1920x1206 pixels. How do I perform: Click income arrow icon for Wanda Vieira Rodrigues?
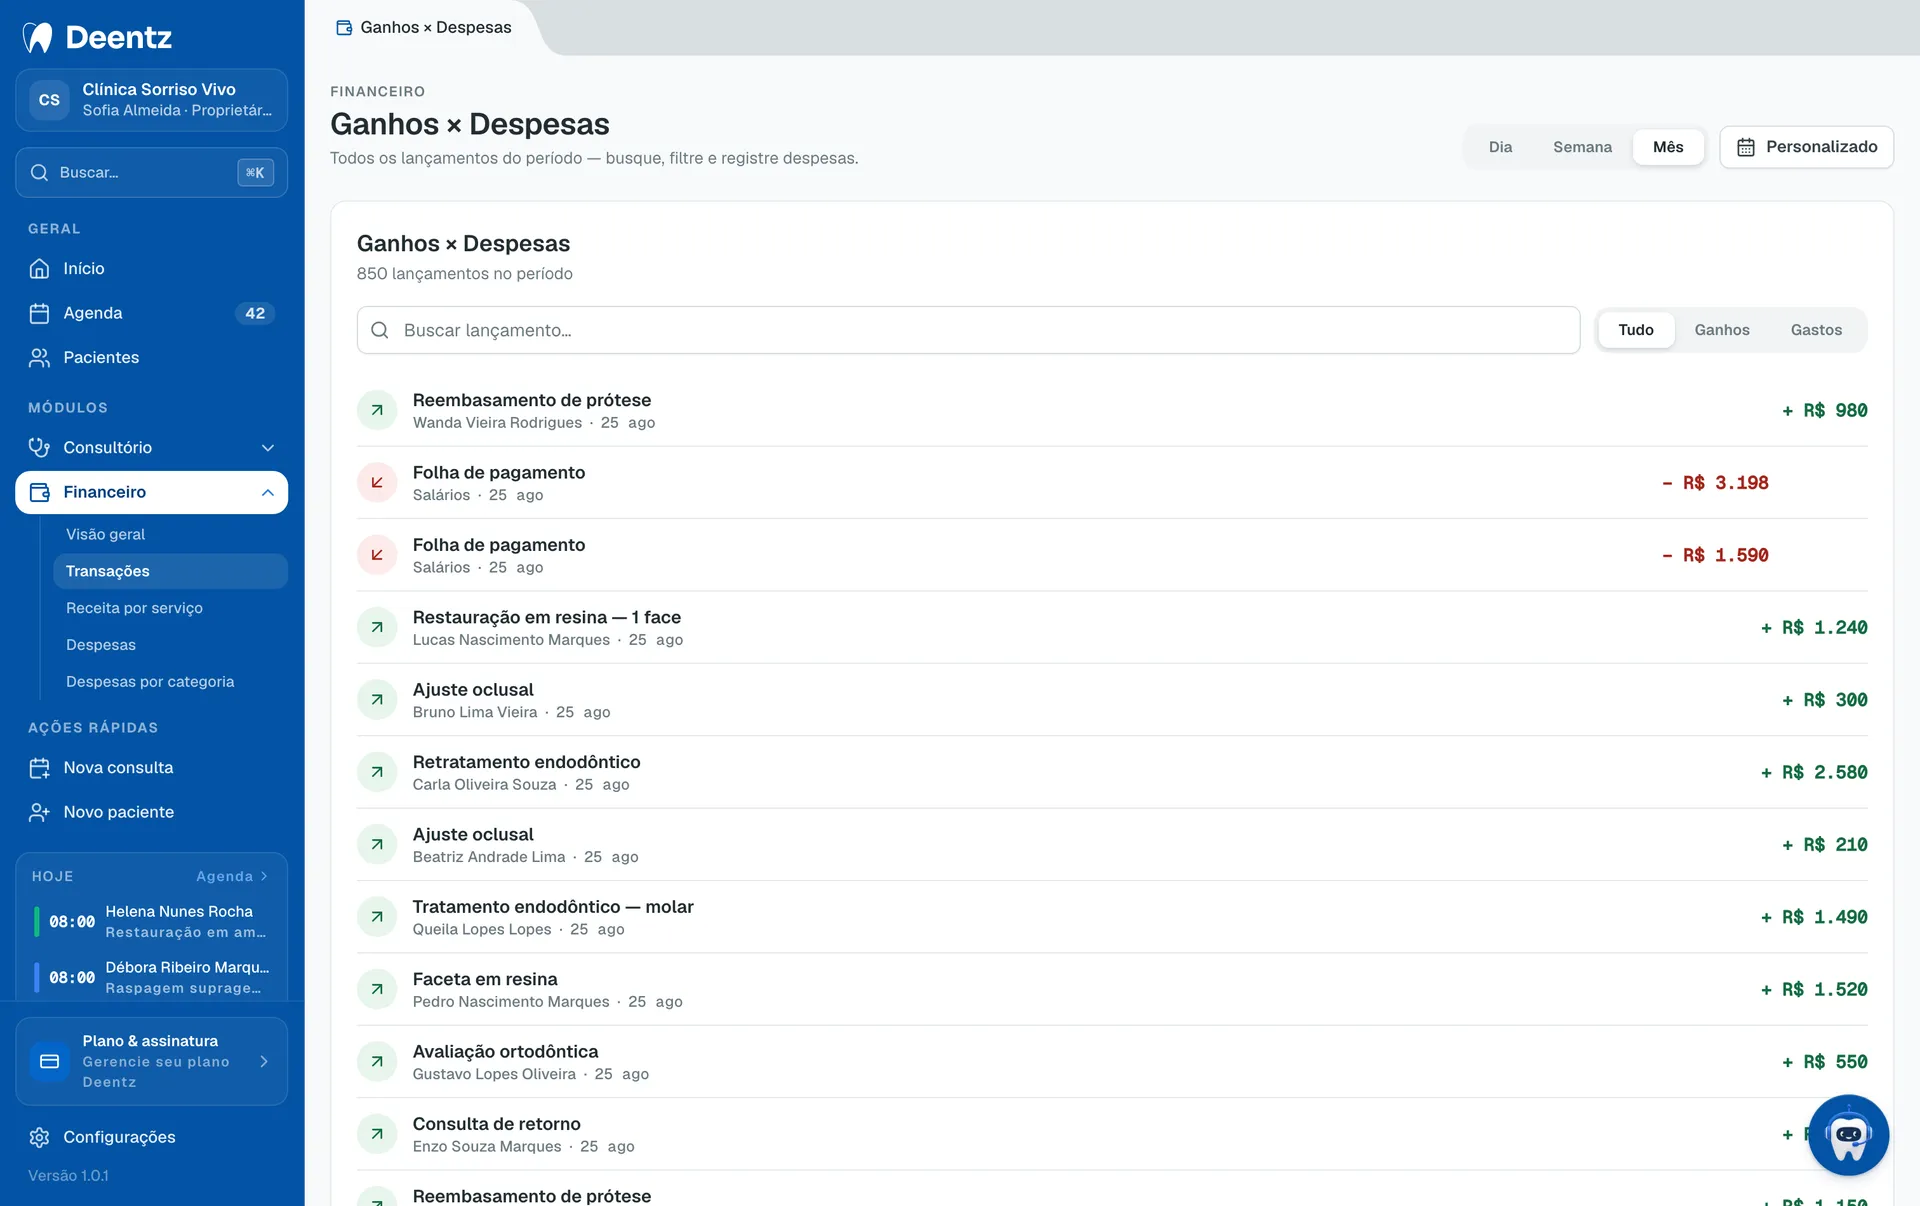(377, 410)
